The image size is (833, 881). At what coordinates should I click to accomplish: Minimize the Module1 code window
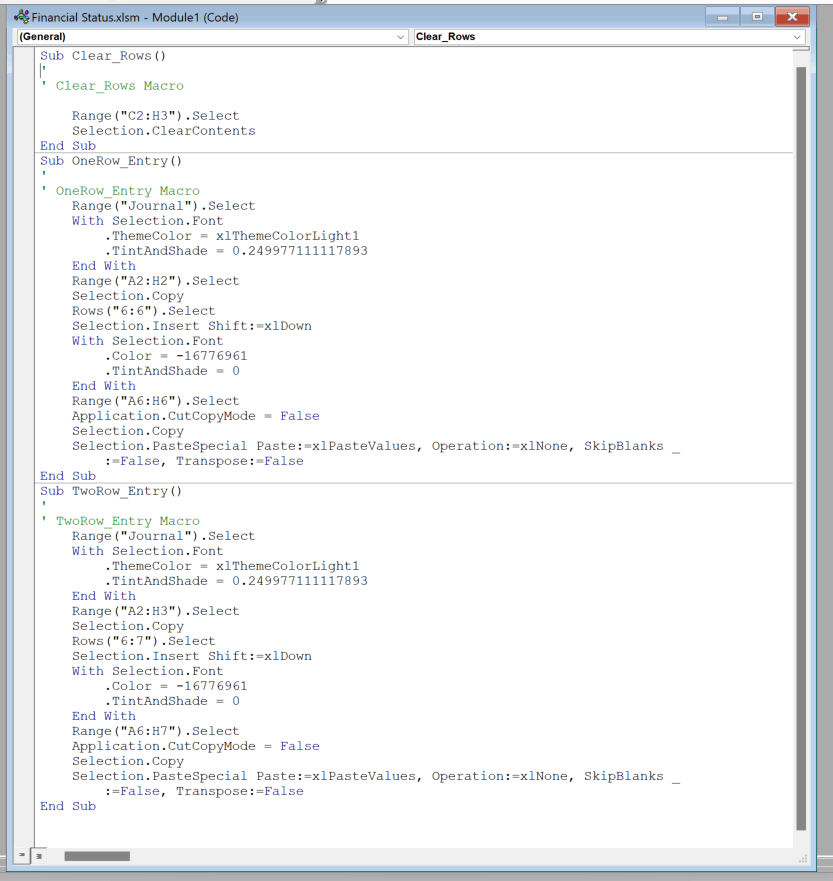point(722,17)
